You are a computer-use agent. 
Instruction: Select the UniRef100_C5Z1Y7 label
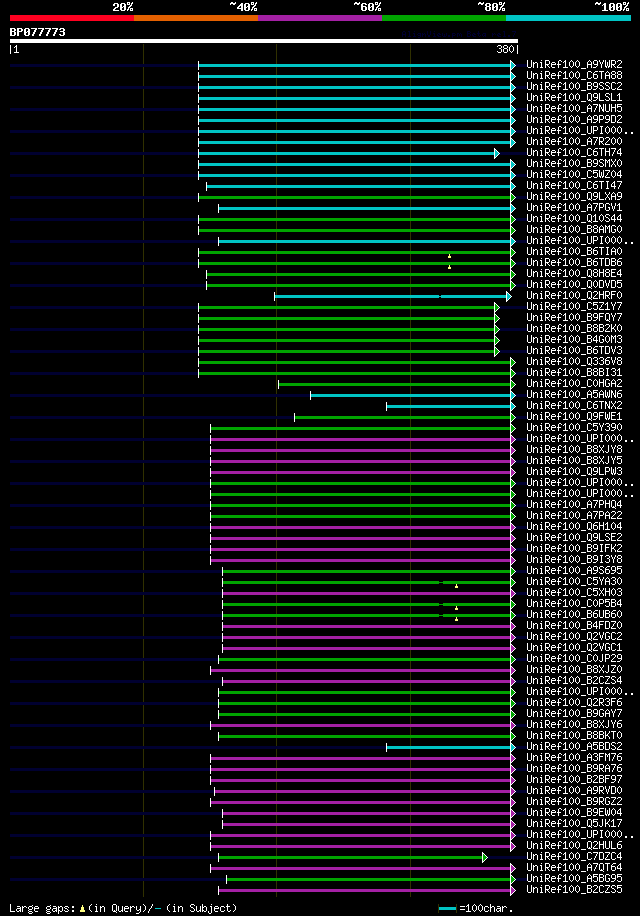point(574,307)
